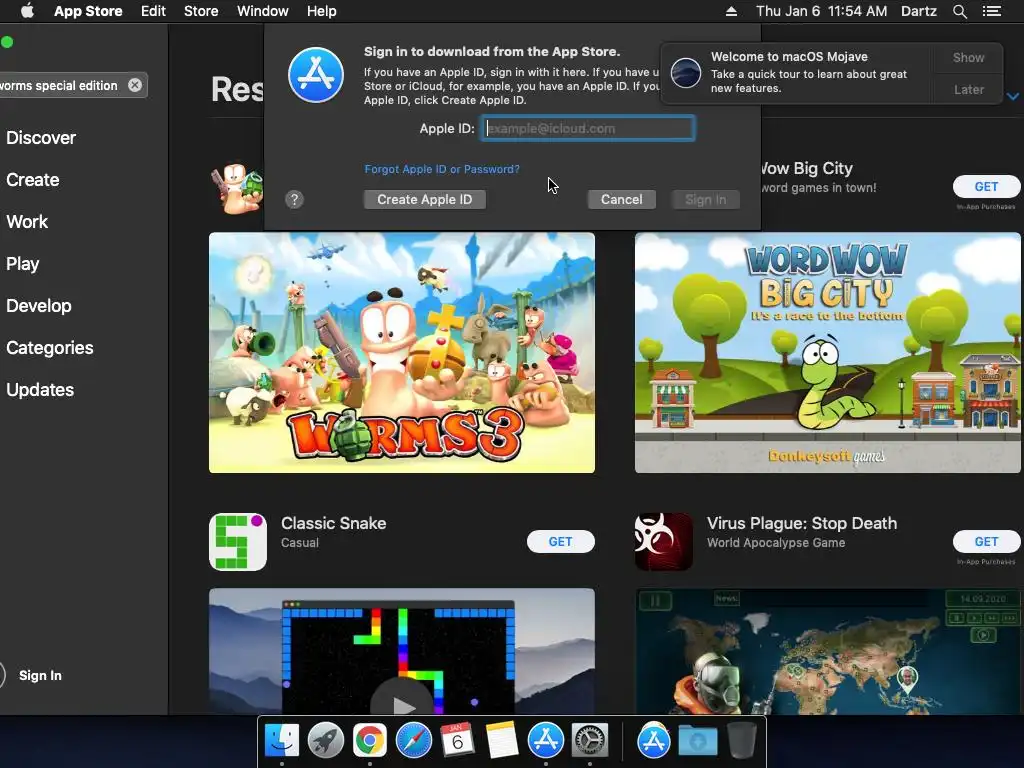This screenshot has width=1024, height=768.
Task: Open the Develop section
Action: click(39, 306)
